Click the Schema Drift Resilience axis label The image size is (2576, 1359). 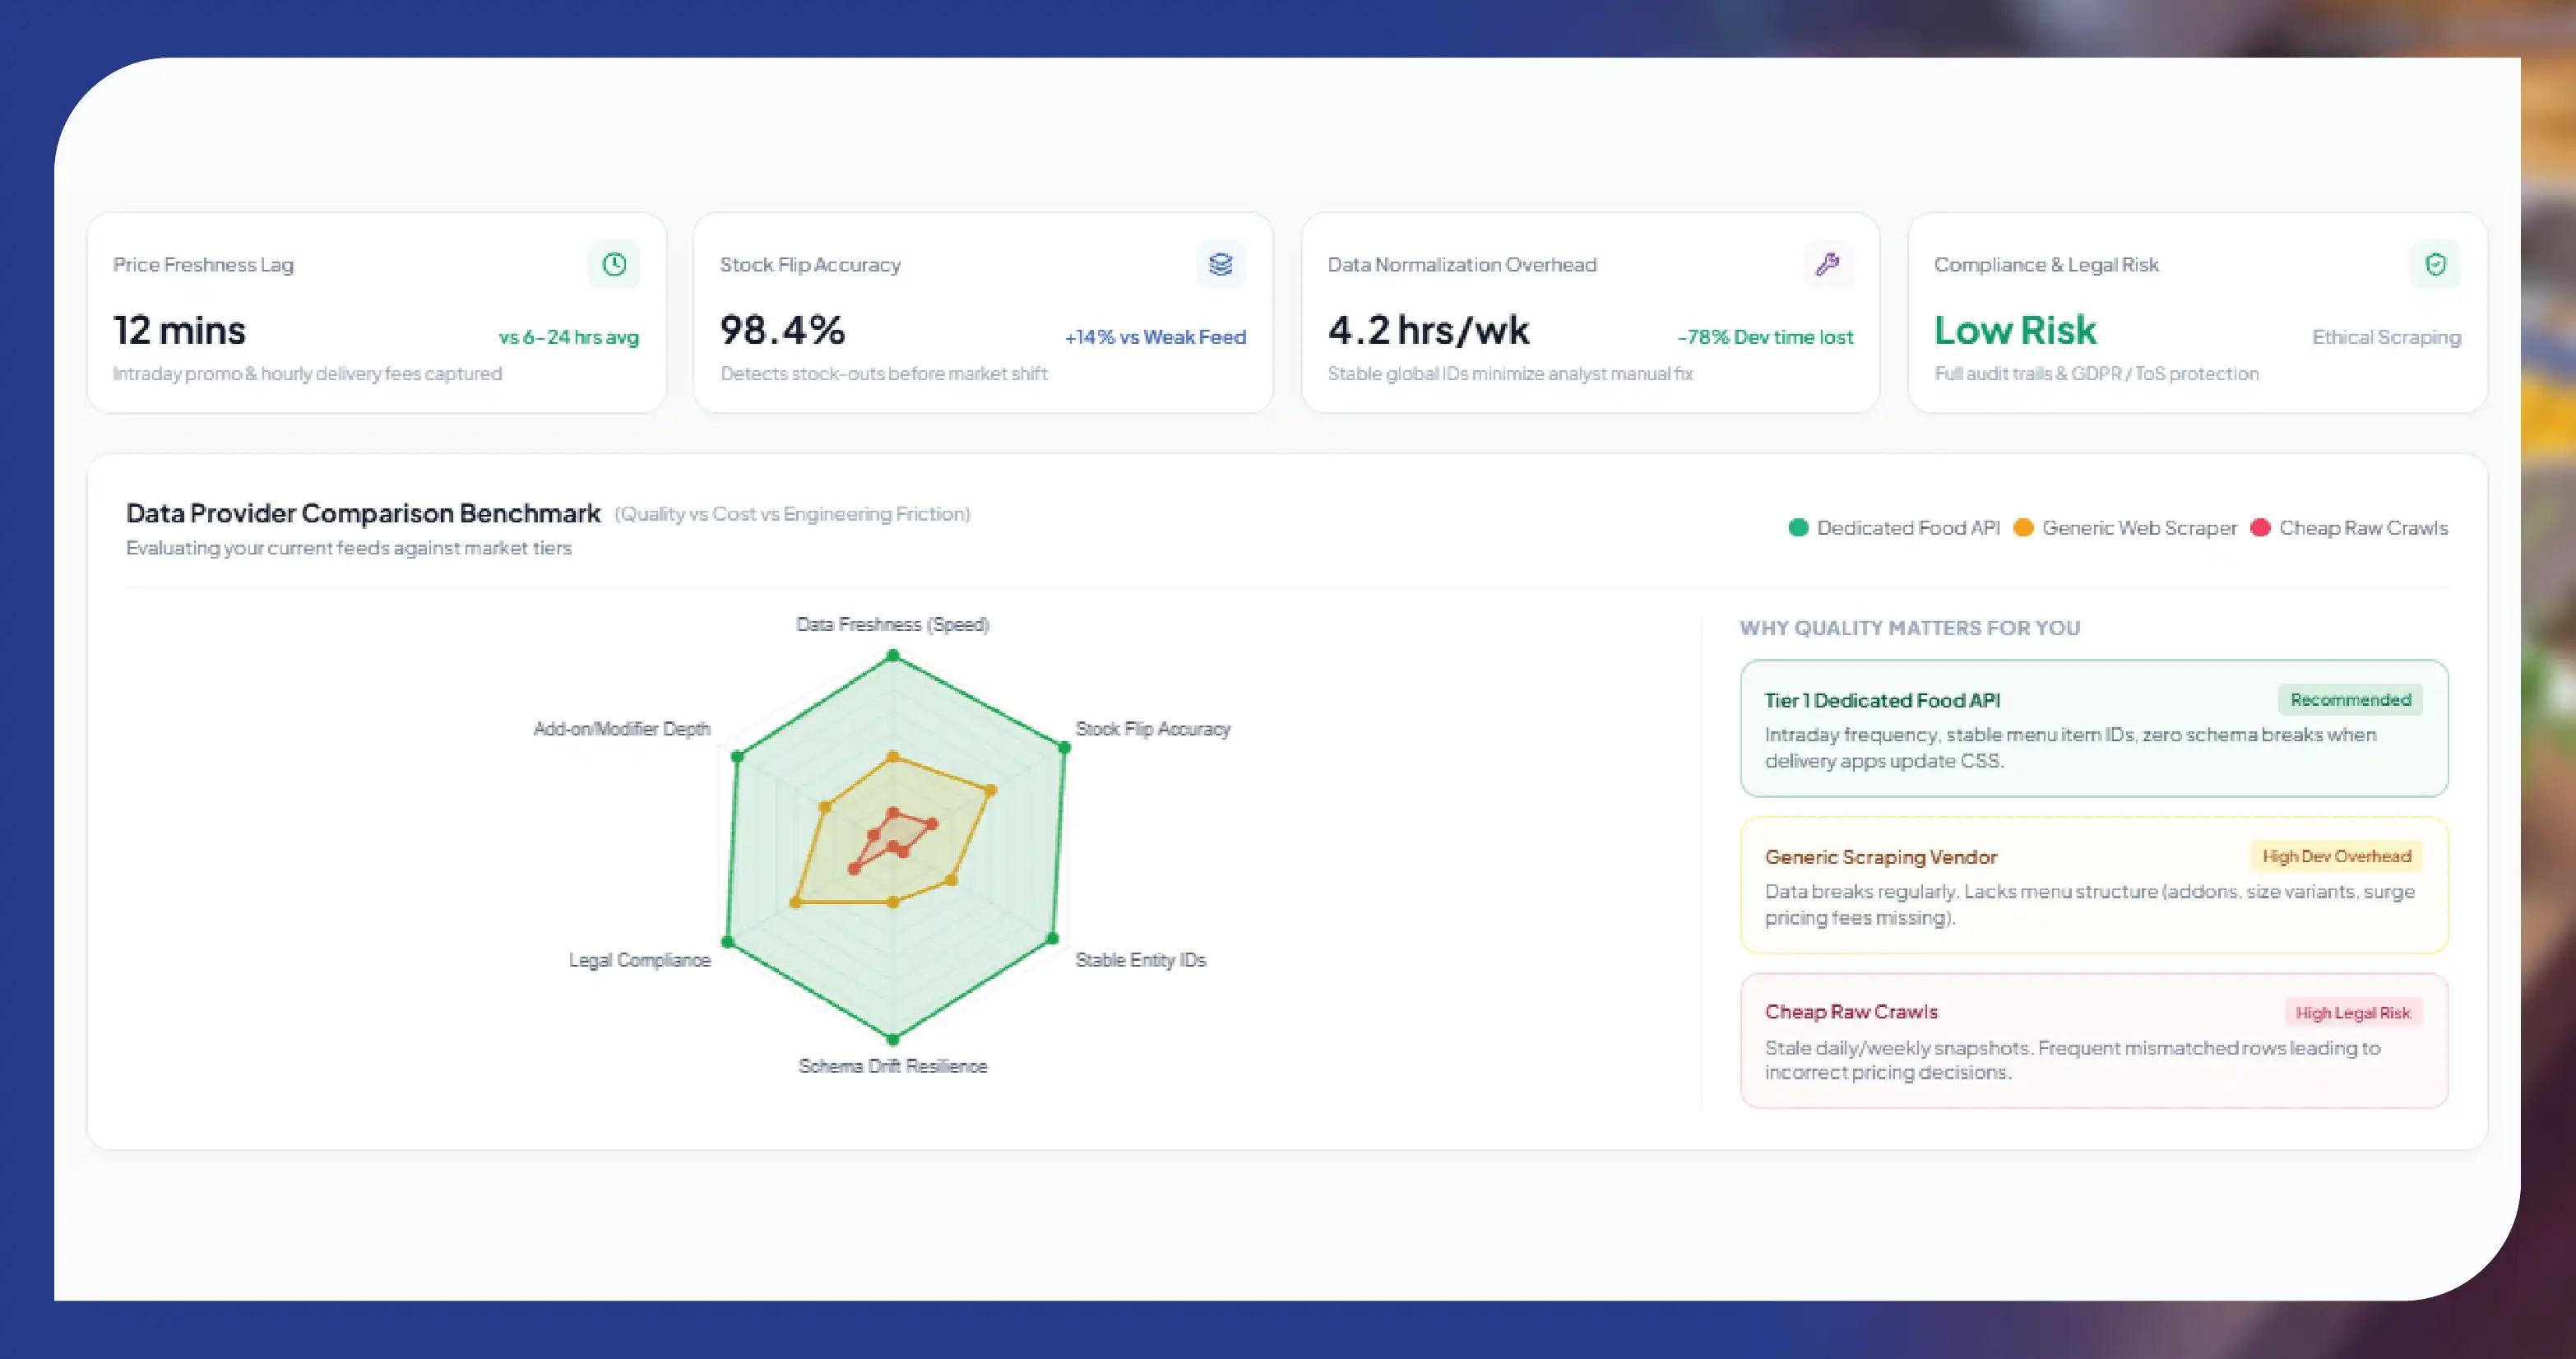click(892, 1066)
